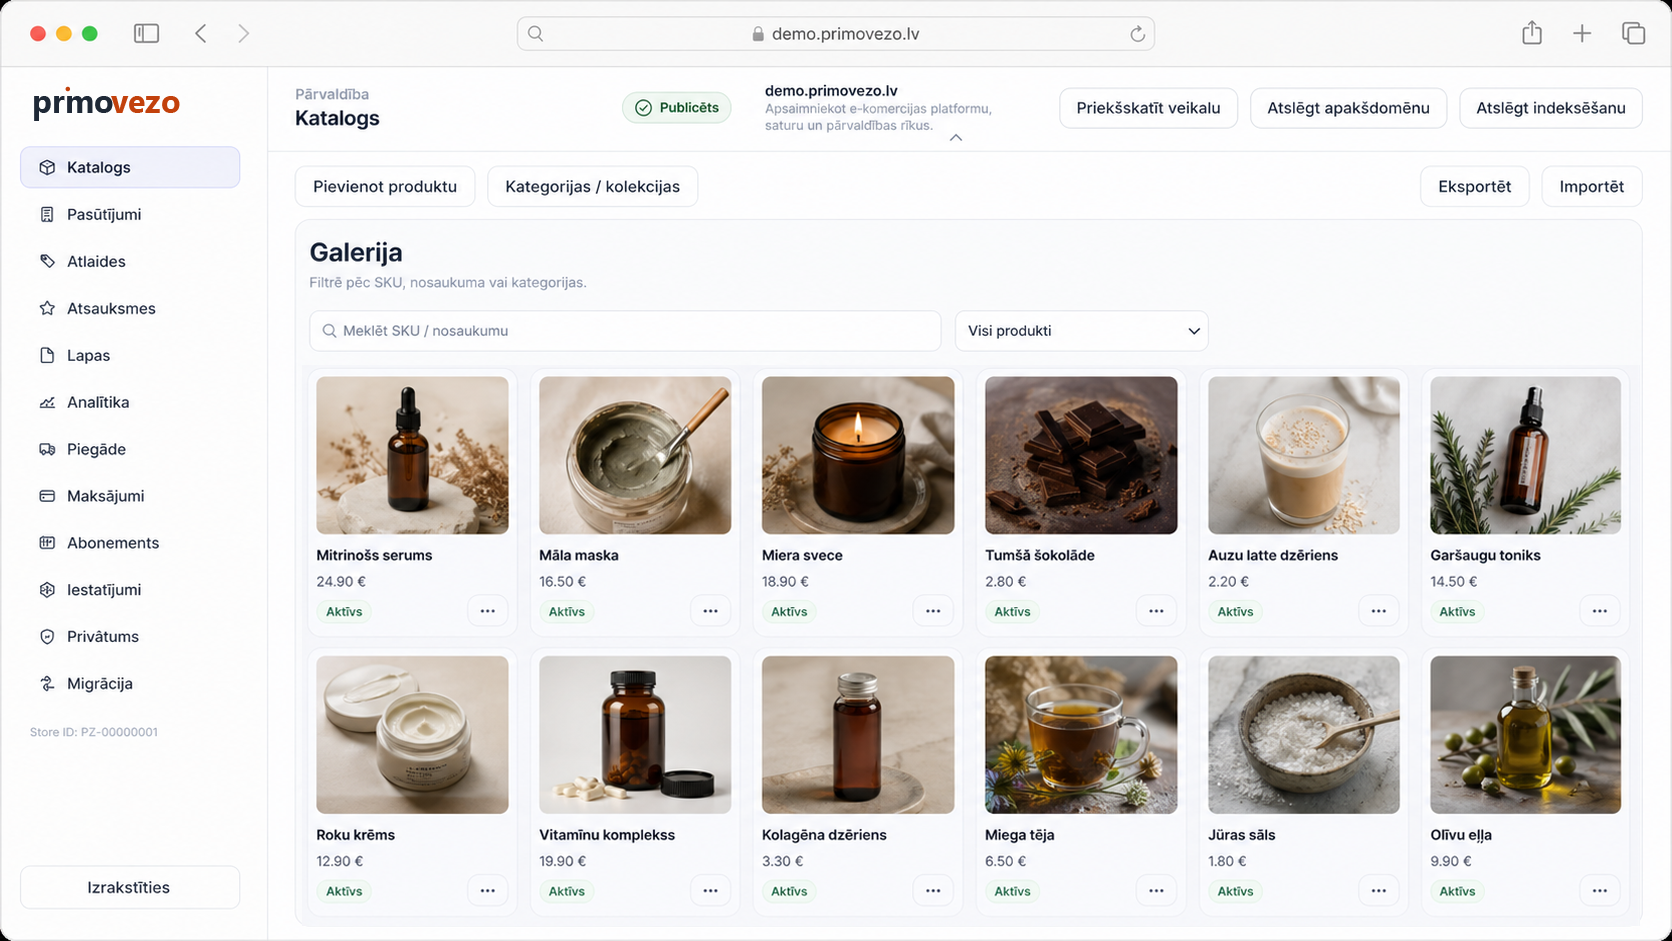Viewport: 1672px width, 941px height.
Task: Click the Publicēts status badge
Action: pos(677,108)
